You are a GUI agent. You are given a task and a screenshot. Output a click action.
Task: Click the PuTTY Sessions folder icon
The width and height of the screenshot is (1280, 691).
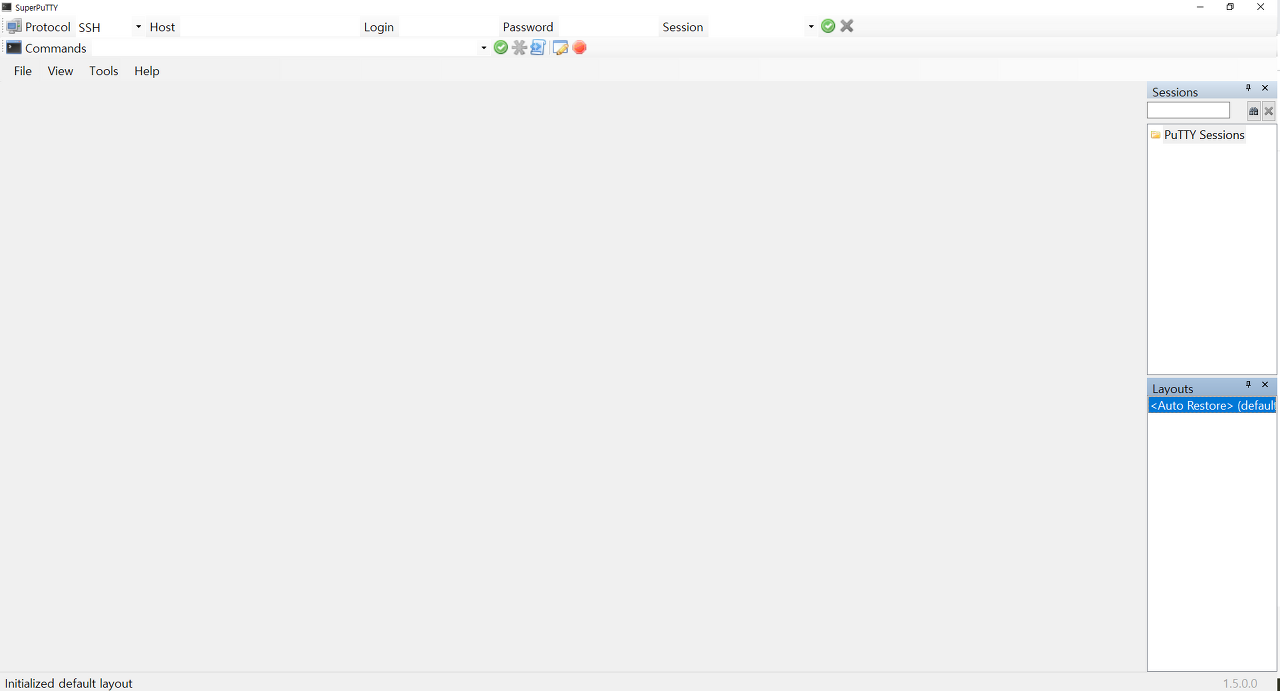[x=1156, y=135]
